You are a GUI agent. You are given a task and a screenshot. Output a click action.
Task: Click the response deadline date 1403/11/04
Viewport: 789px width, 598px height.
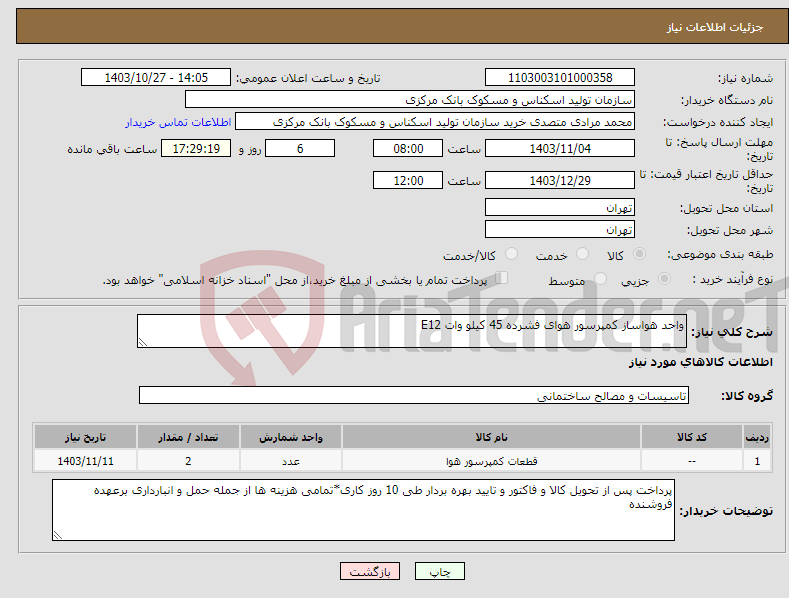click(x=560, y=148)
